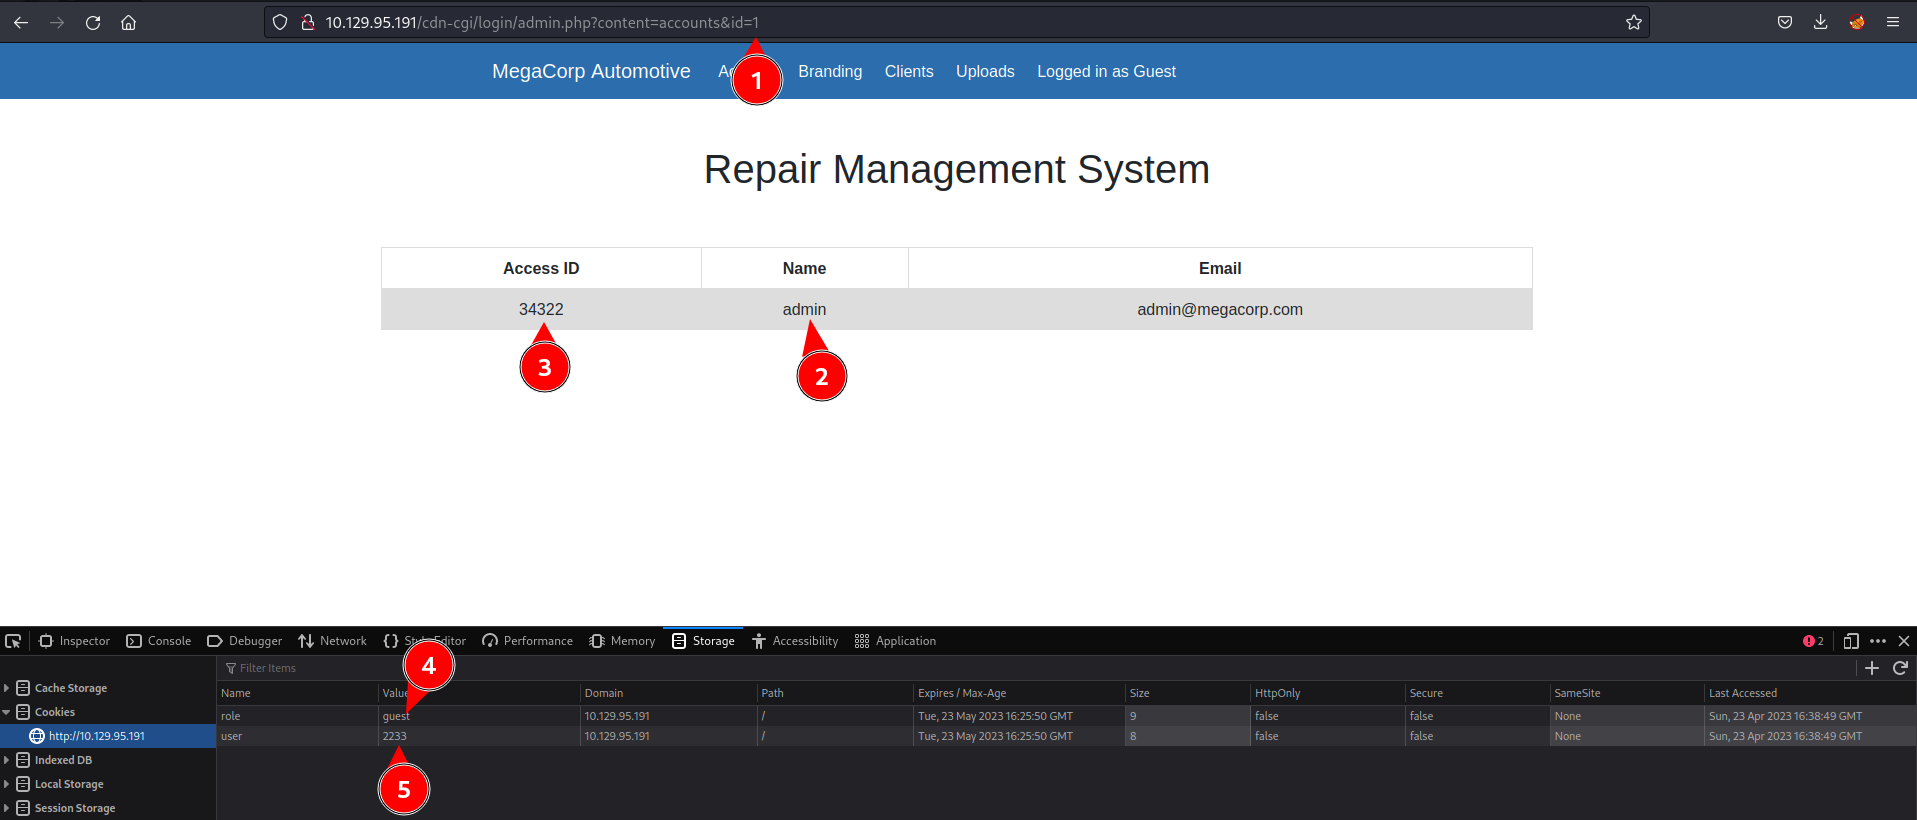
Task: Reload the current page
Action: (93, 22)
